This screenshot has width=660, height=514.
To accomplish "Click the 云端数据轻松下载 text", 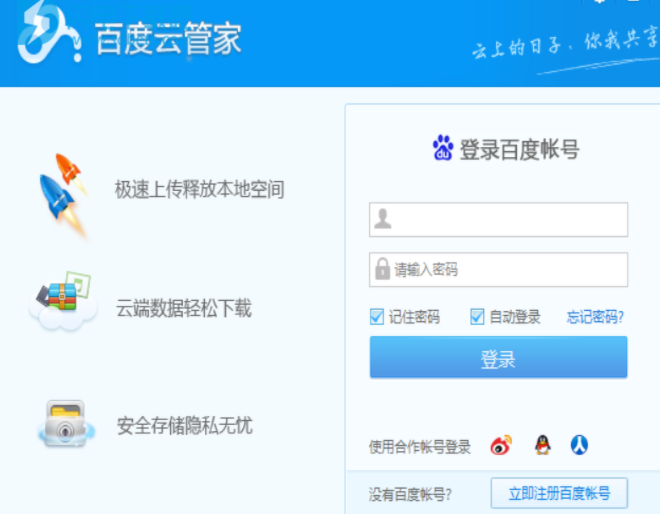I will (184, 308).
